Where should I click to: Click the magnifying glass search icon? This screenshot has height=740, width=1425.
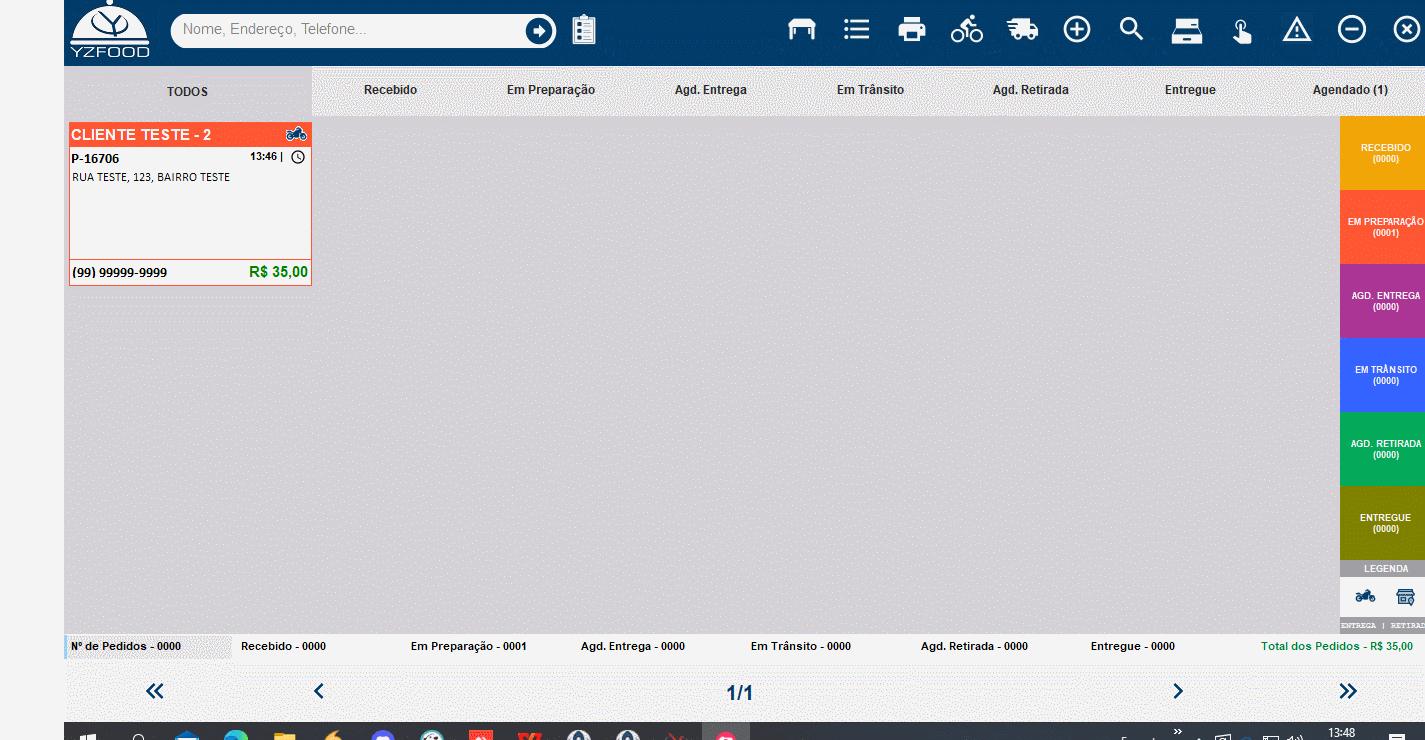tap(1131, 29)
